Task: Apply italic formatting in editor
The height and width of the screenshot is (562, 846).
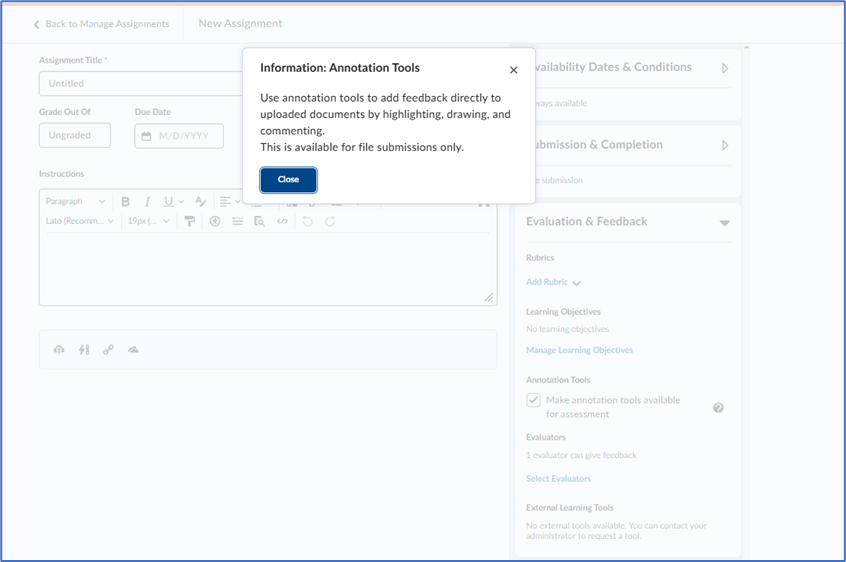Action: (x=147, y=202)
